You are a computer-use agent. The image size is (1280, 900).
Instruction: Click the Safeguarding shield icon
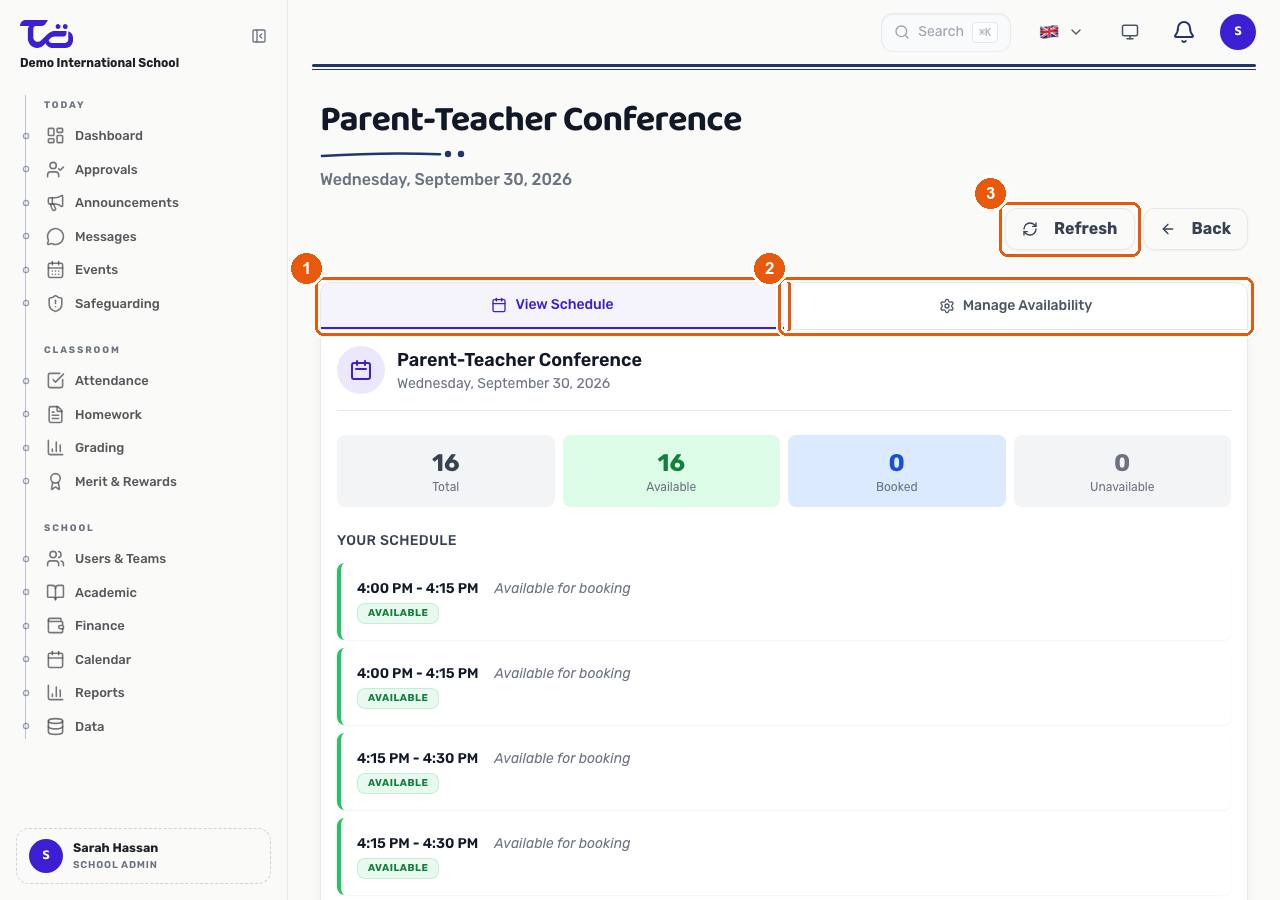point(56,304)
